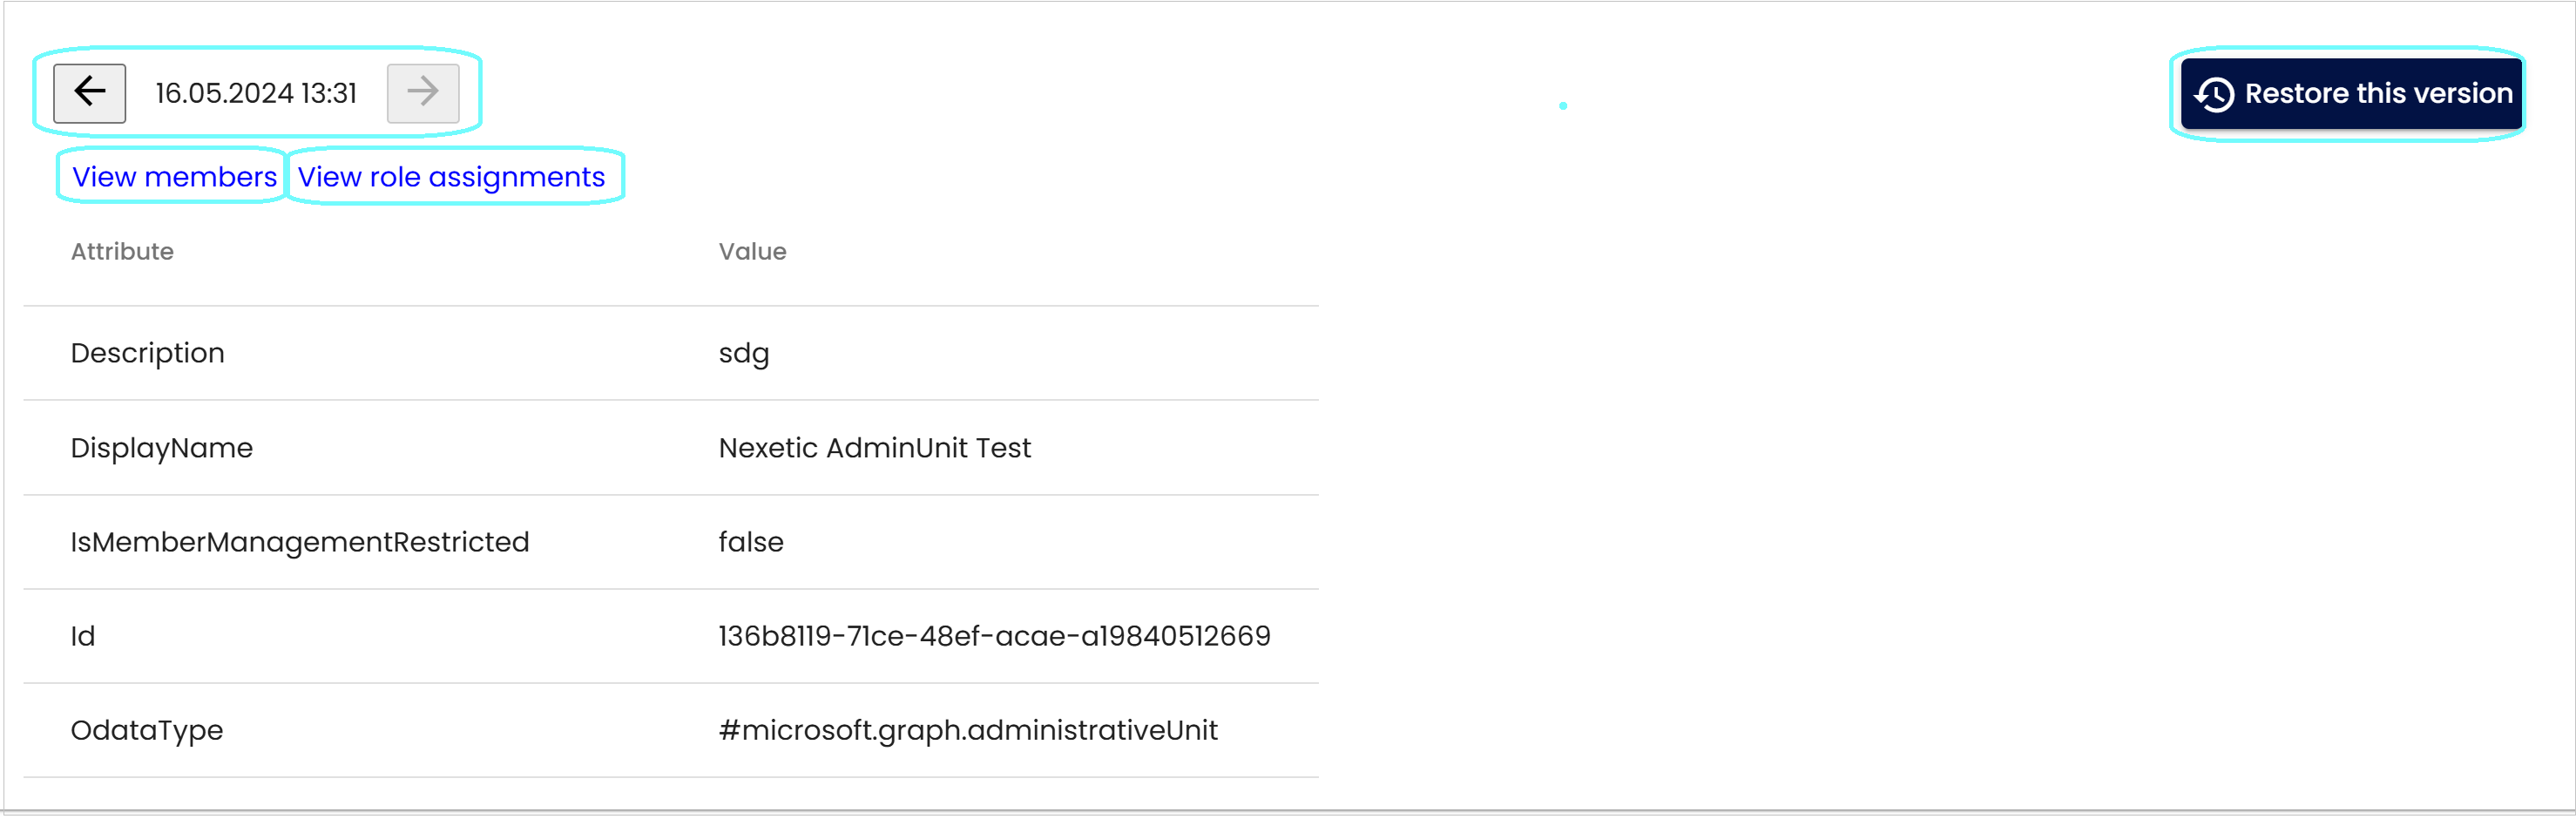This screenshot has height=819, width=2576.
Task: Select the IsMemberManagementRestricted row
Action: click(671, 542)
